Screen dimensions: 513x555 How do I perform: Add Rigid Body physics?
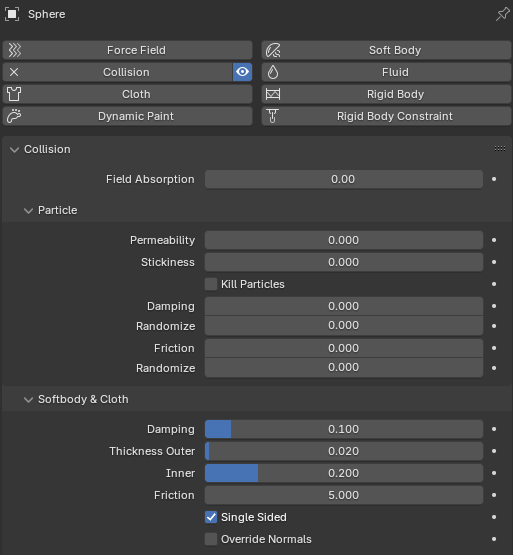click(x=387, y=94)
